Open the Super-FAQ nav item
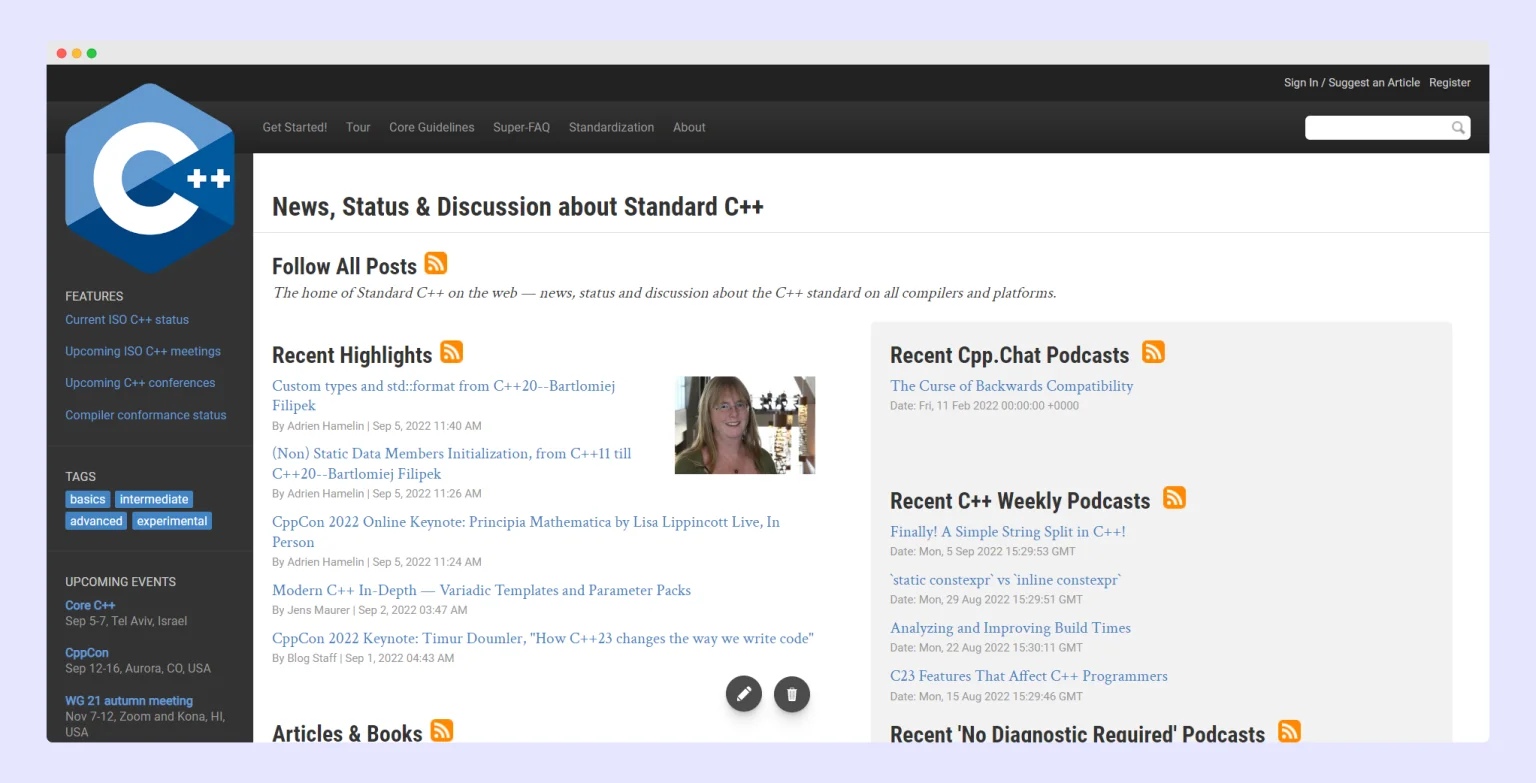1536x783 pixels. [x=521, y=127]
